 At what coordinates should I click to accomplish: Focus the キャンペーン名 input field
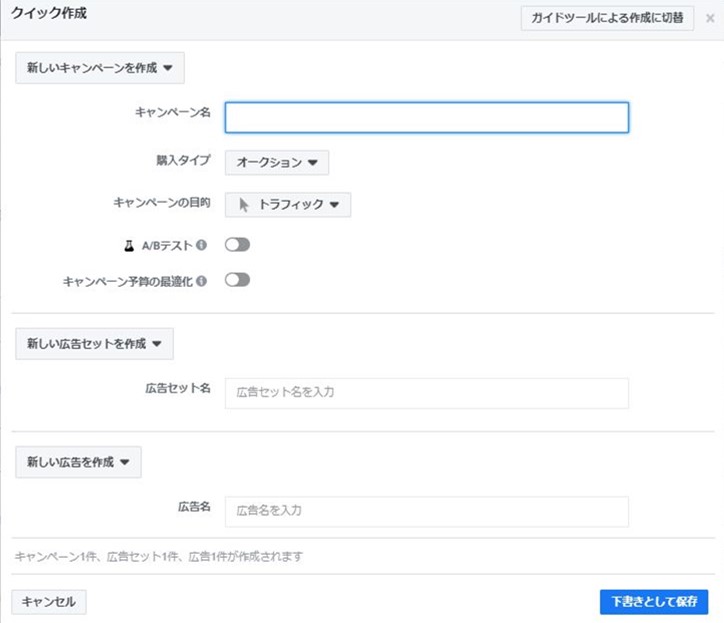click(427, 118)
